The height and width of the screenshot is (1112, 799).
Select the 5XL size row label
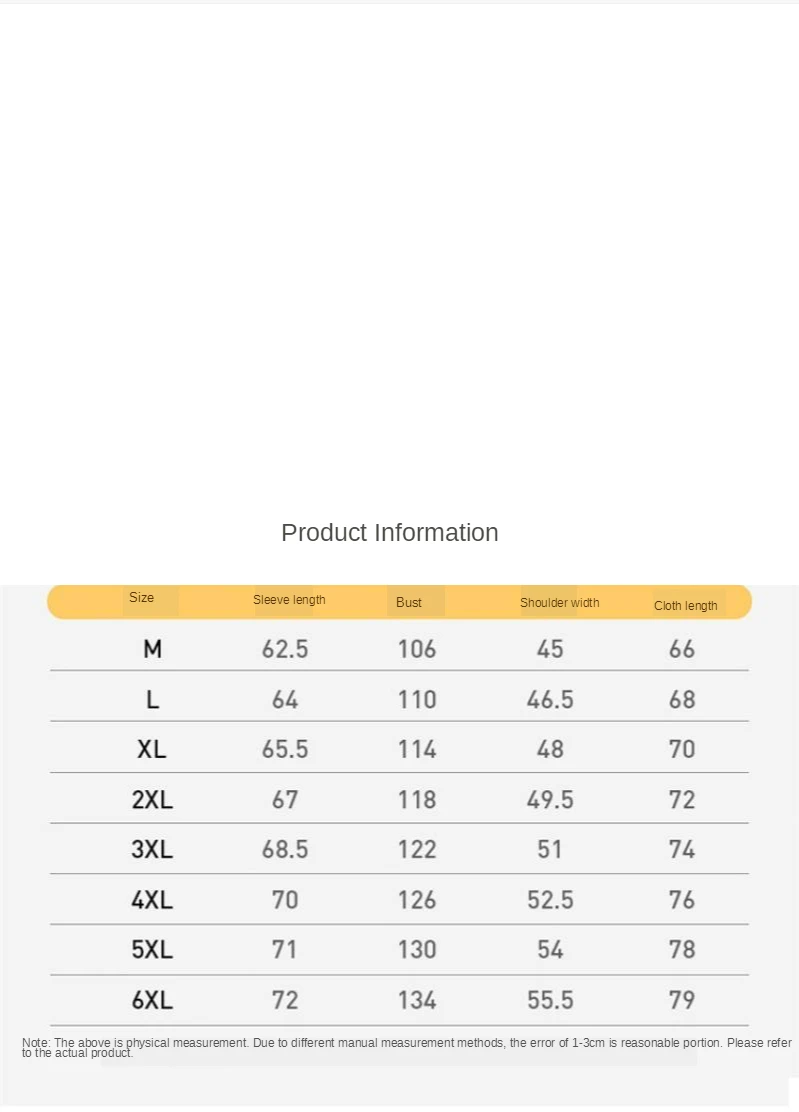152,950
